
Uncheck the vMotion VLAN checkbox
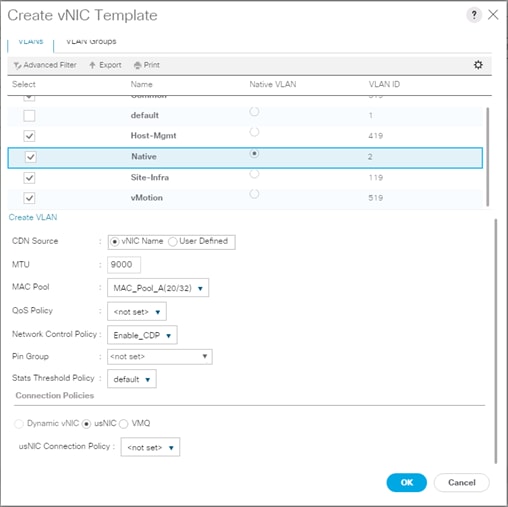[x=29, y=198]
